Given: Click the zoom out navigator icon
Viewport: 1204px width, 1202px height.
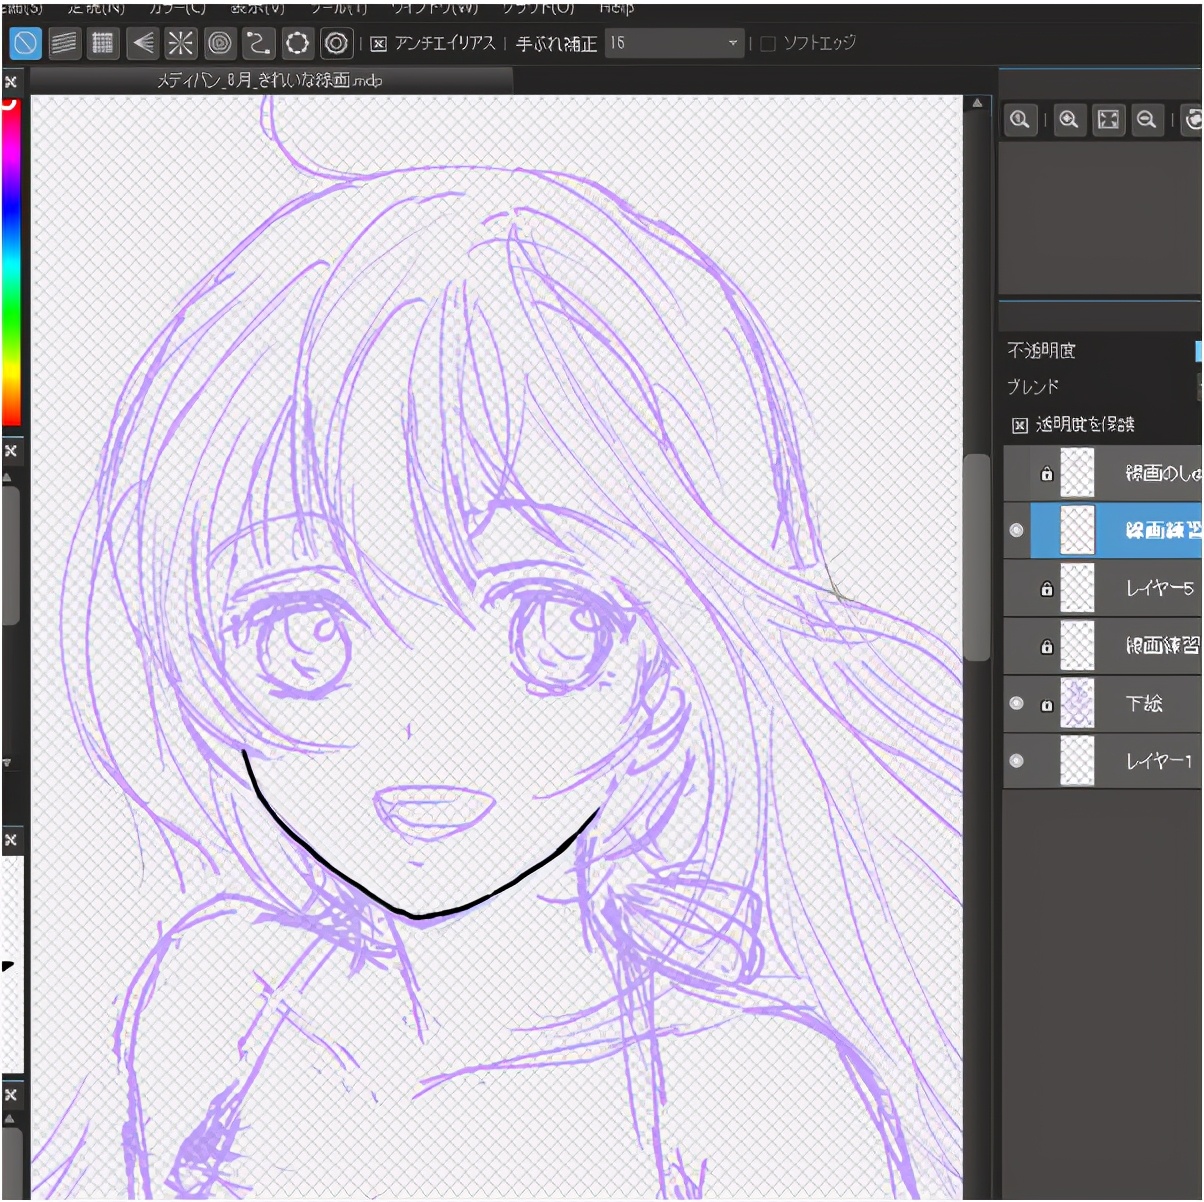Looking at the screenshot, I should click(1146, 120).
